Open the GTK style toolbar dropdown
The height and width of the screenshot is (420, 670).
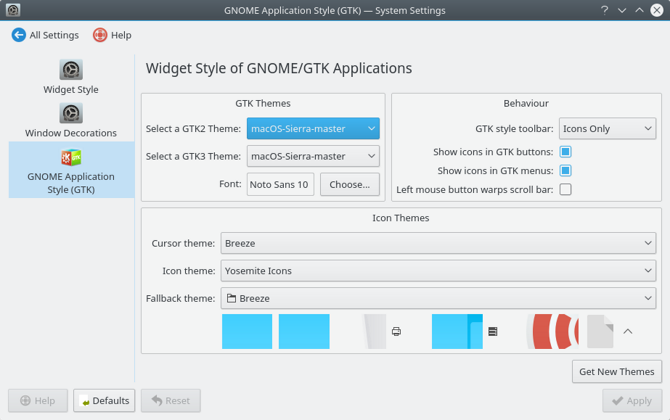point(607,129)
